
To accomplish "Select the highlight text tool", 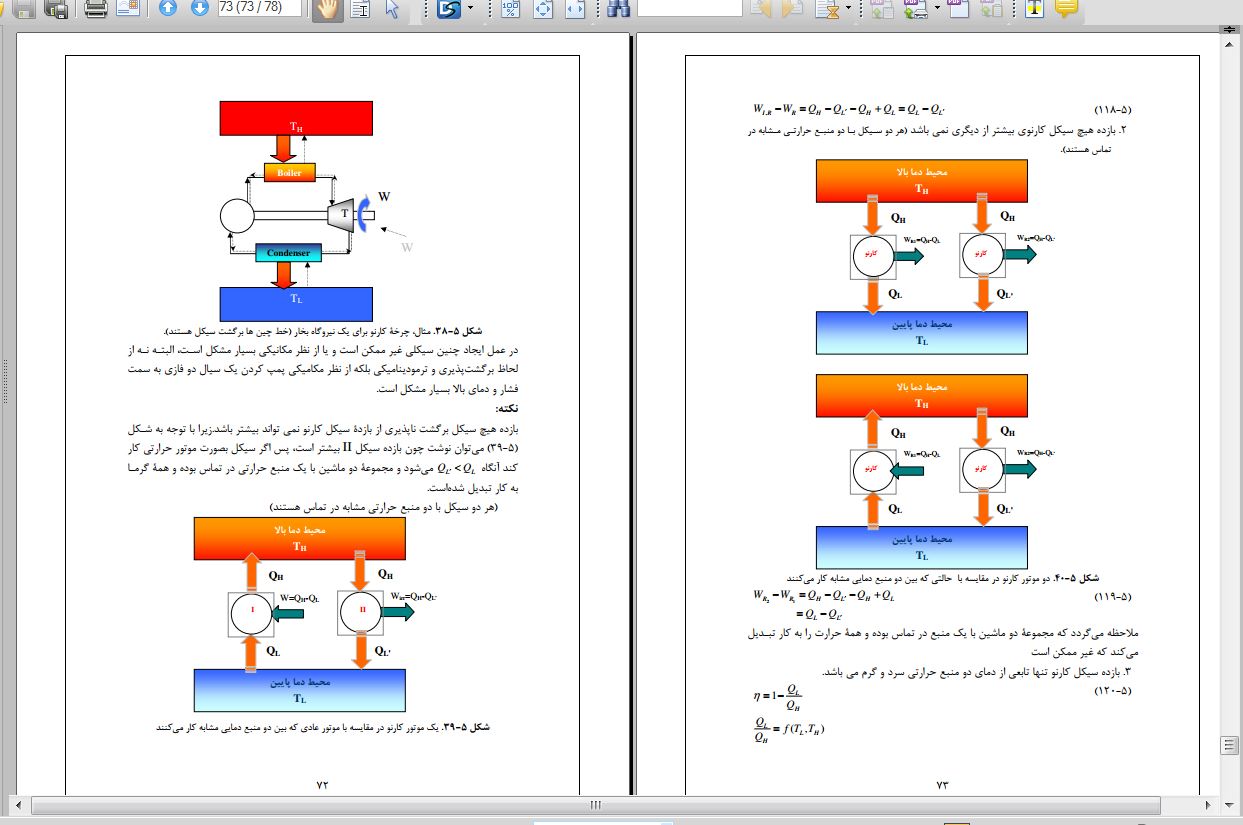I will (x=1034, y=10).
